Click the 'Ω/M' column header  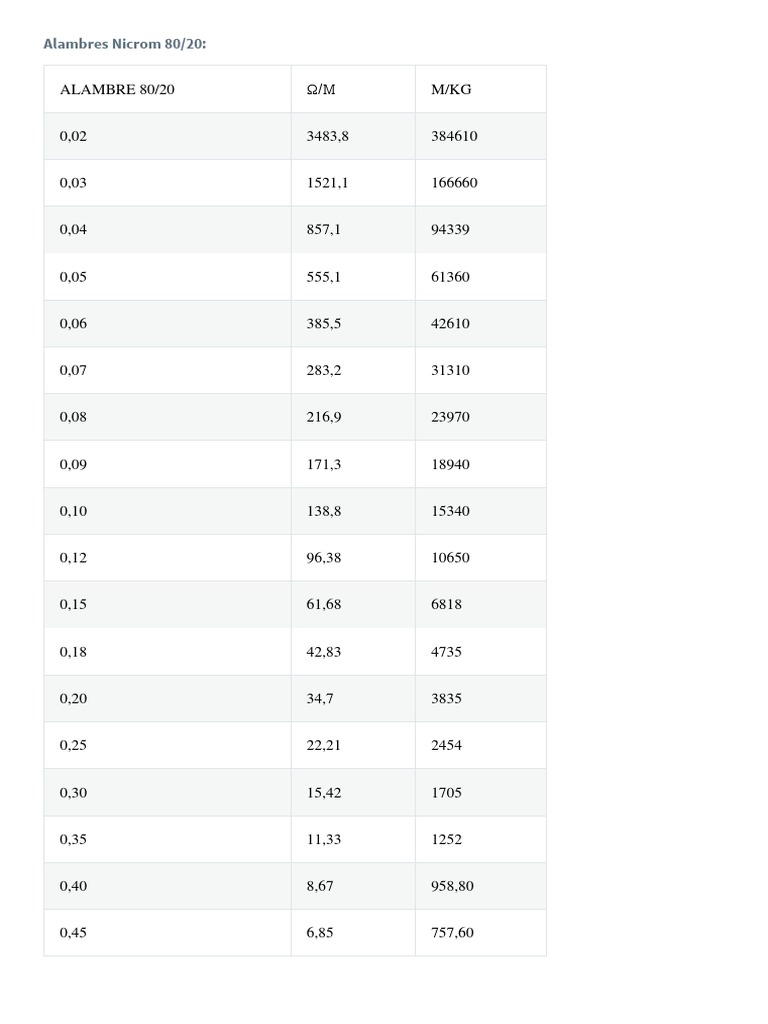pos(321,90)
